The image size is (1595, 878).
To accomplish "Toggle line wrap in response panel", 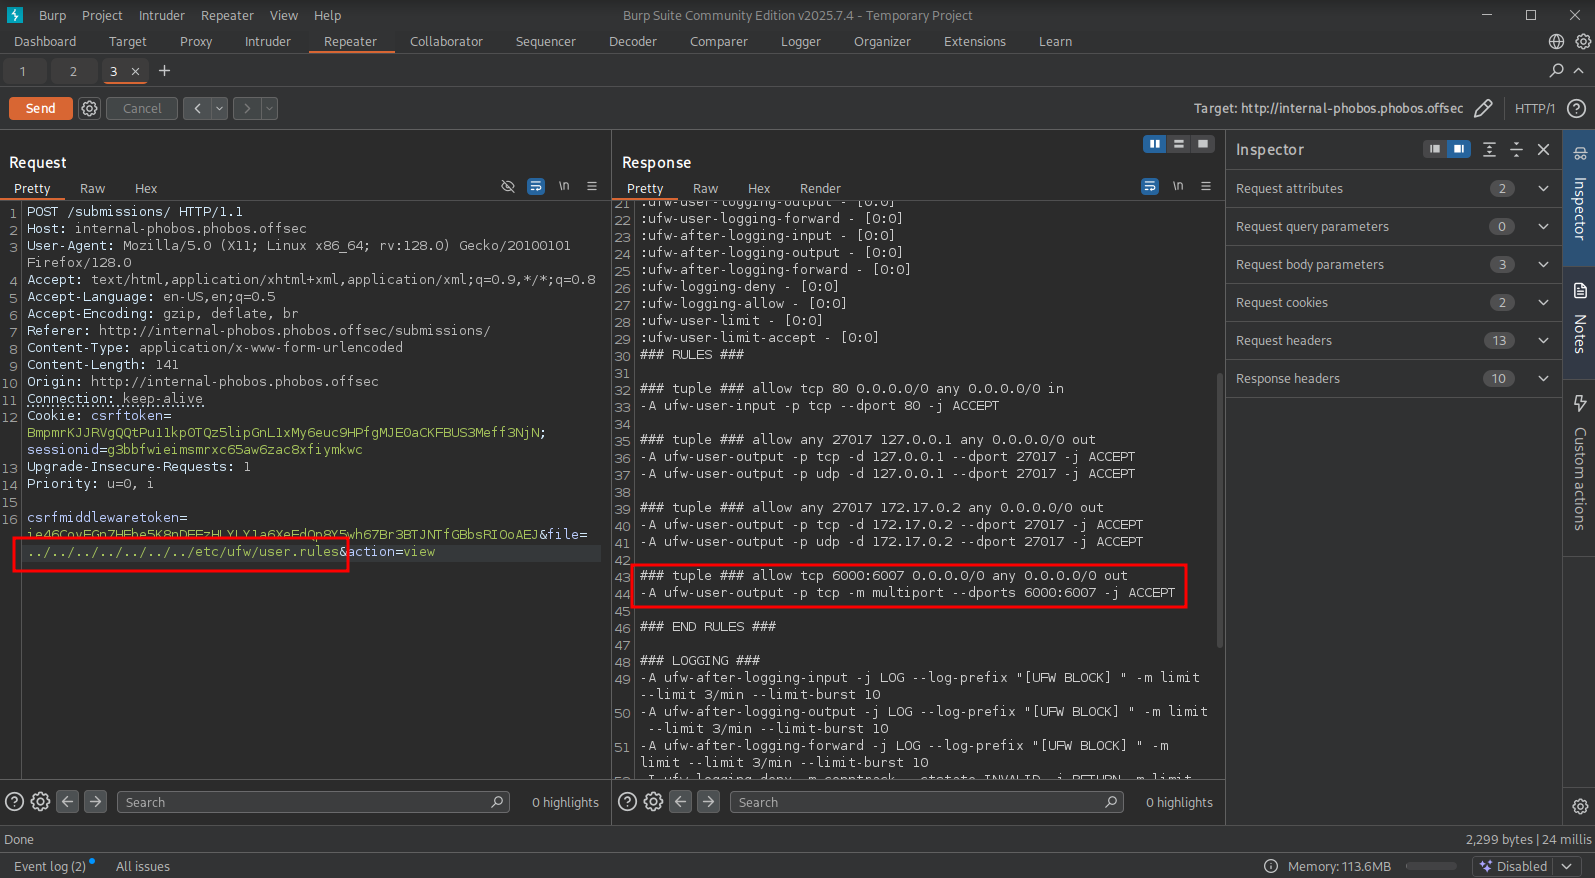I will pos(1150,187).
